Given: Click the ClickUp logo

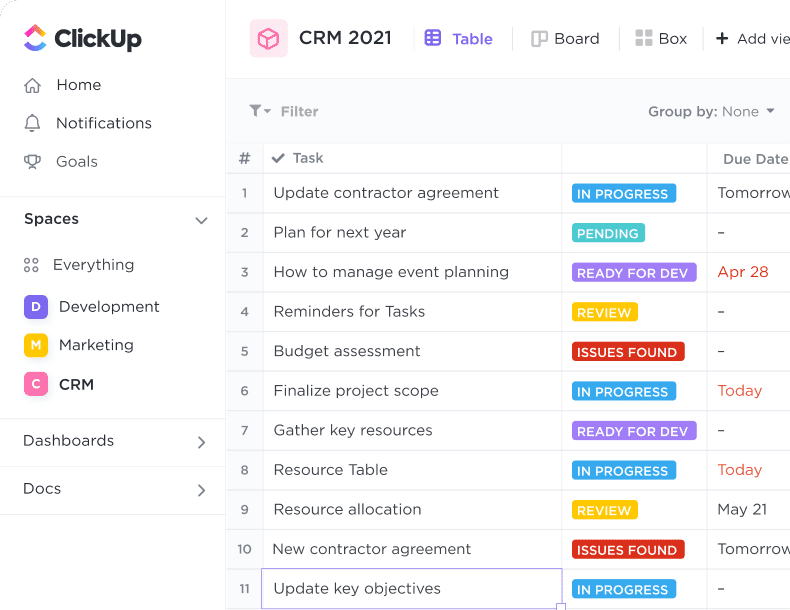Looking at the screenshot, I should (x=83, y=38).
